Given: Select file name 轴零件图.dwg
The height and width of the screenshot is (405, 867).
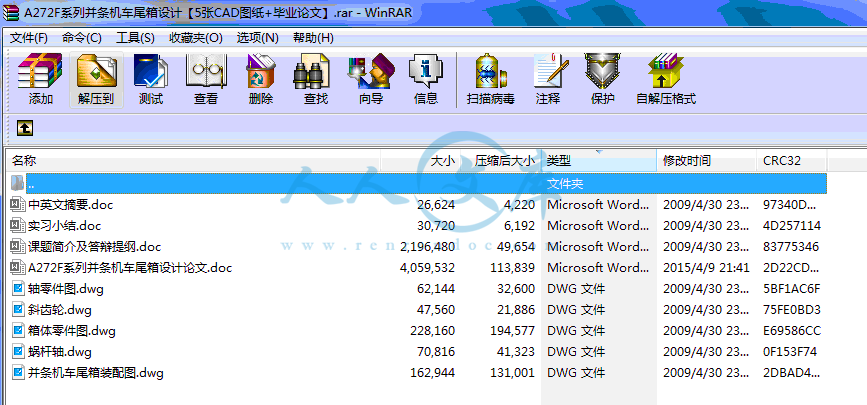Looking at the screenshot, I should pos(66,289).
